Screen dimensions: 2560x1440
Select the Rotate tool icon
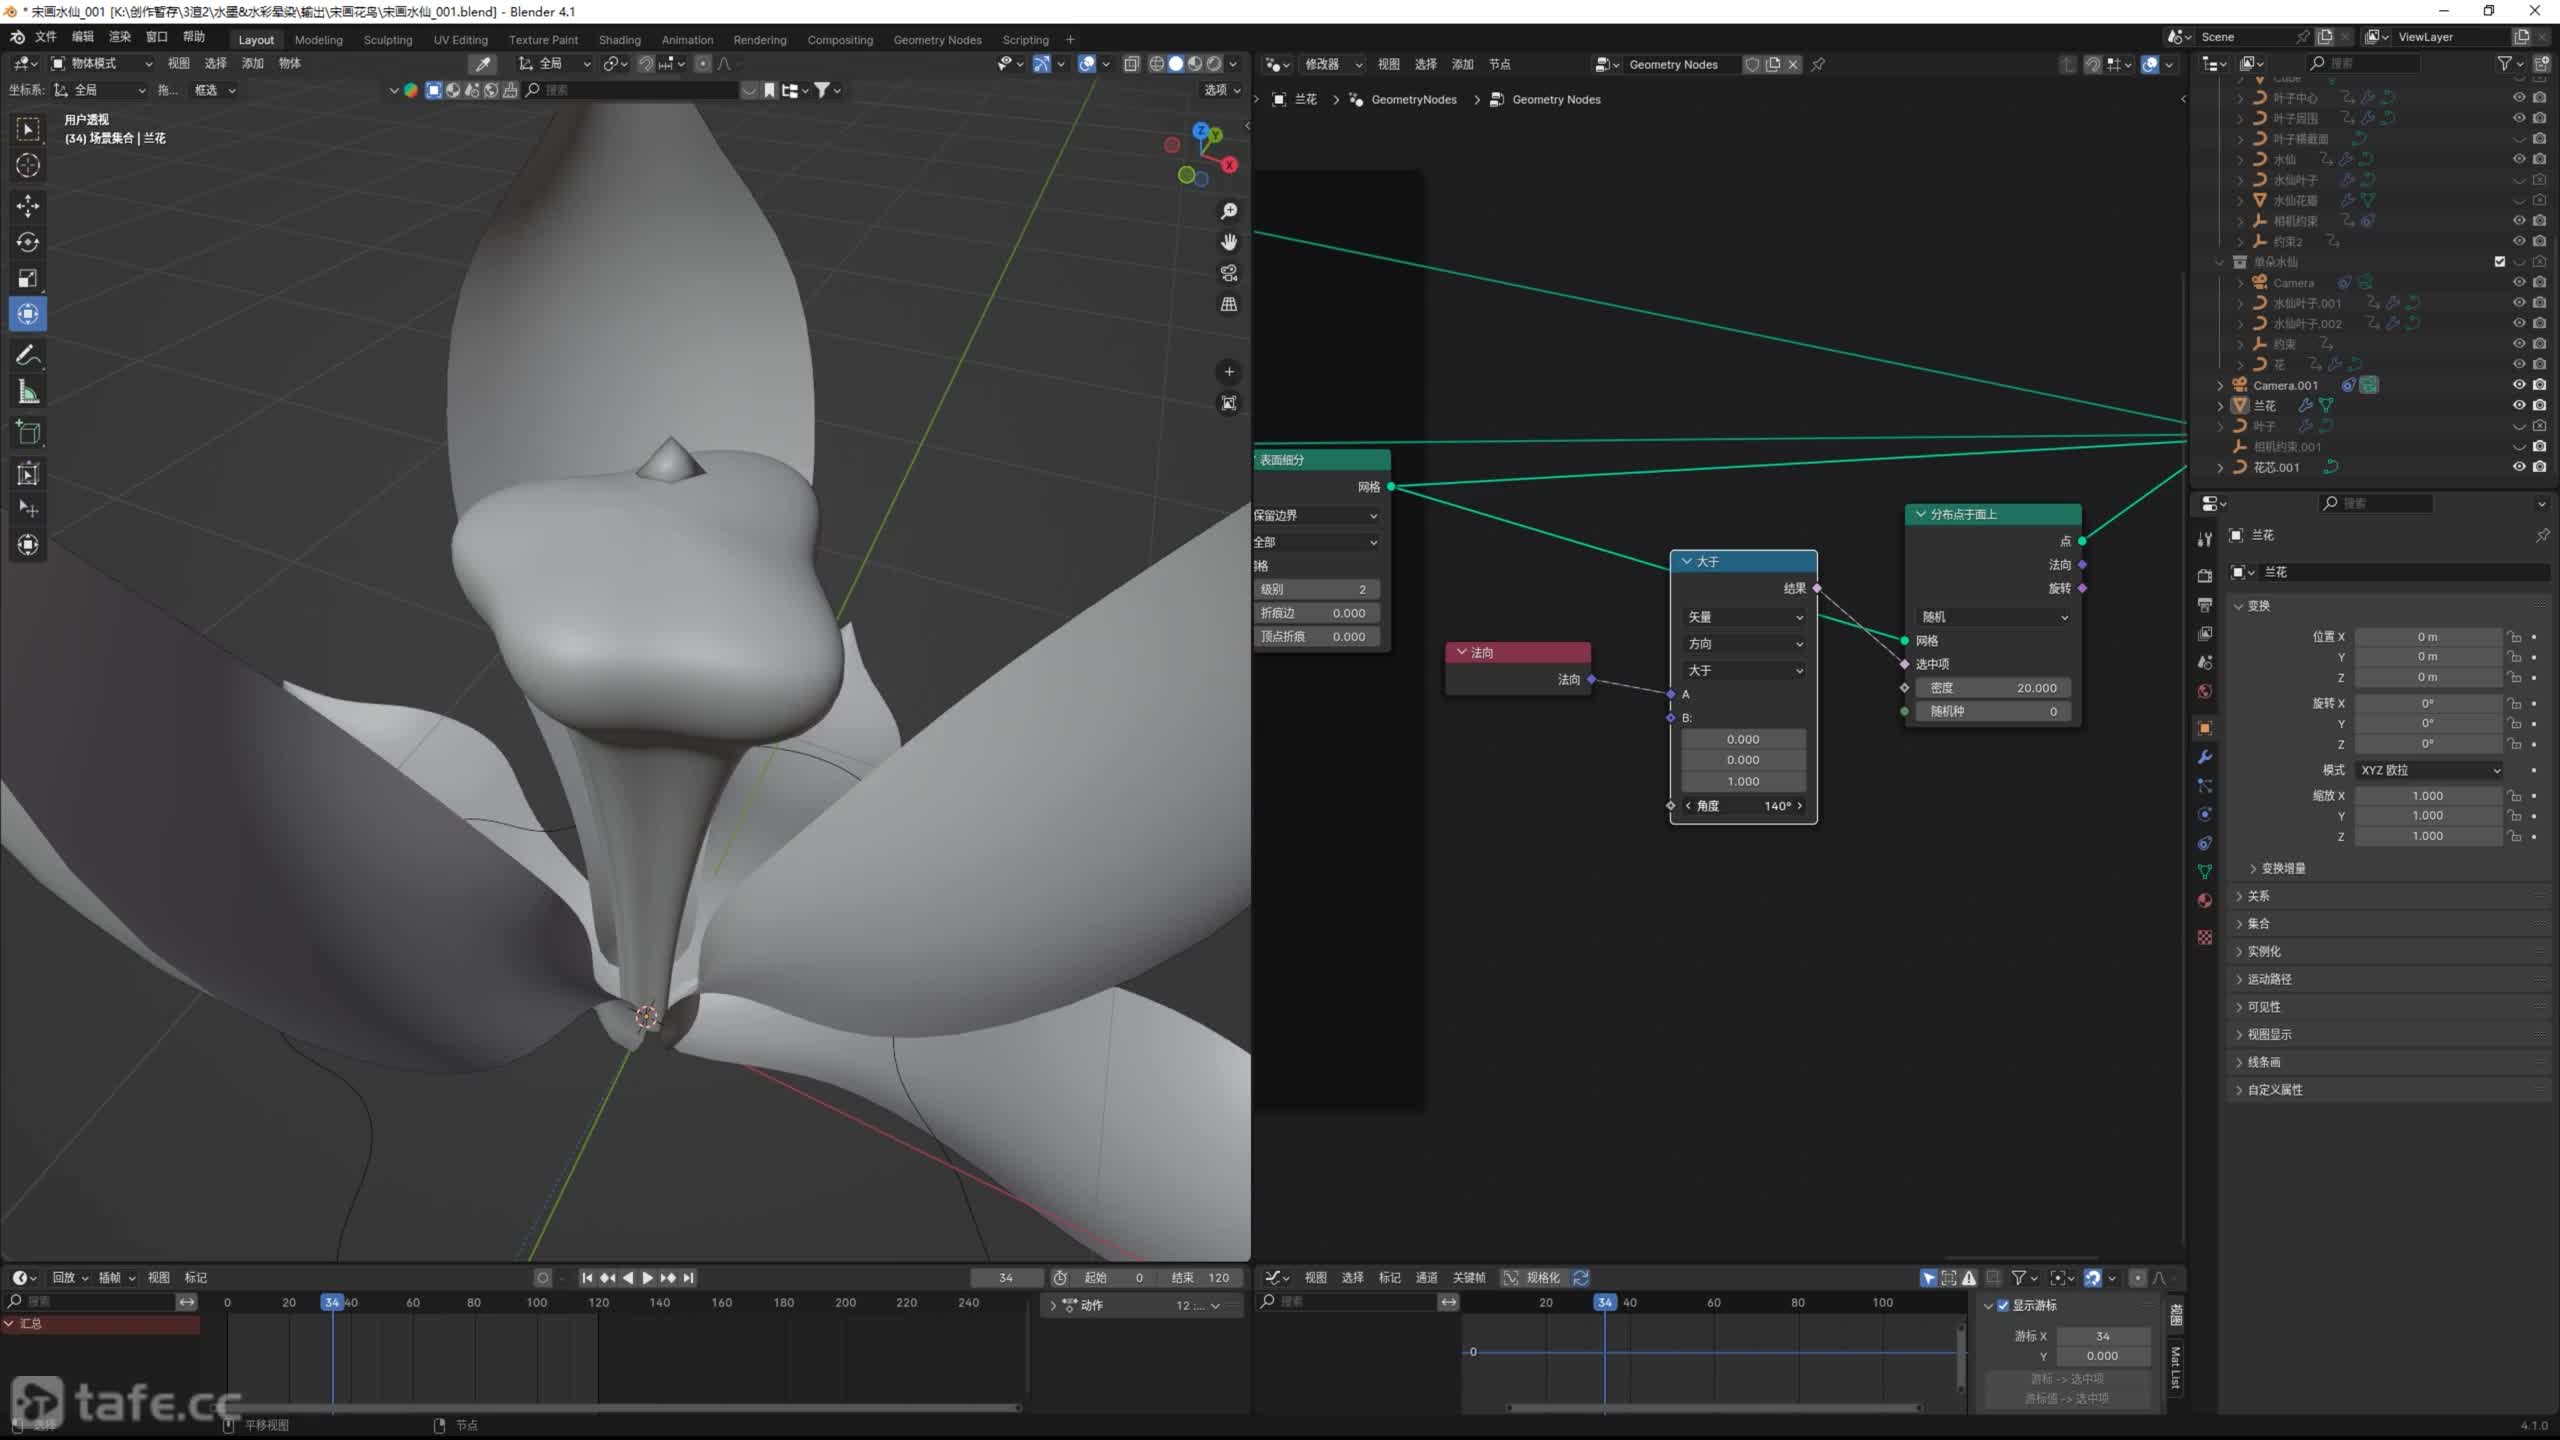(28, 242)
